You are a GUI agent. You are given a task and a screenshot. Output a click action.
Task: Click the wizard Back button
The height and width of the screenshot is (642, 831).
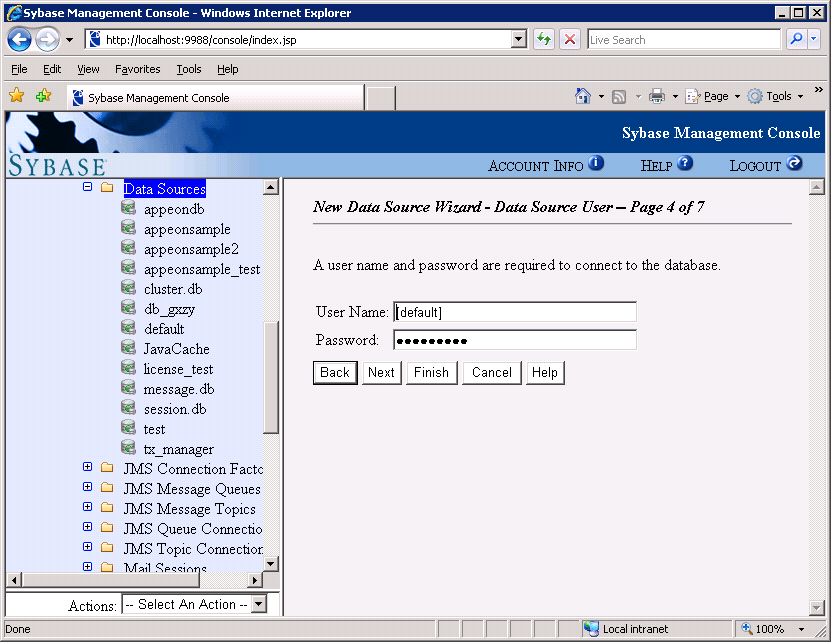coord(335,373)
